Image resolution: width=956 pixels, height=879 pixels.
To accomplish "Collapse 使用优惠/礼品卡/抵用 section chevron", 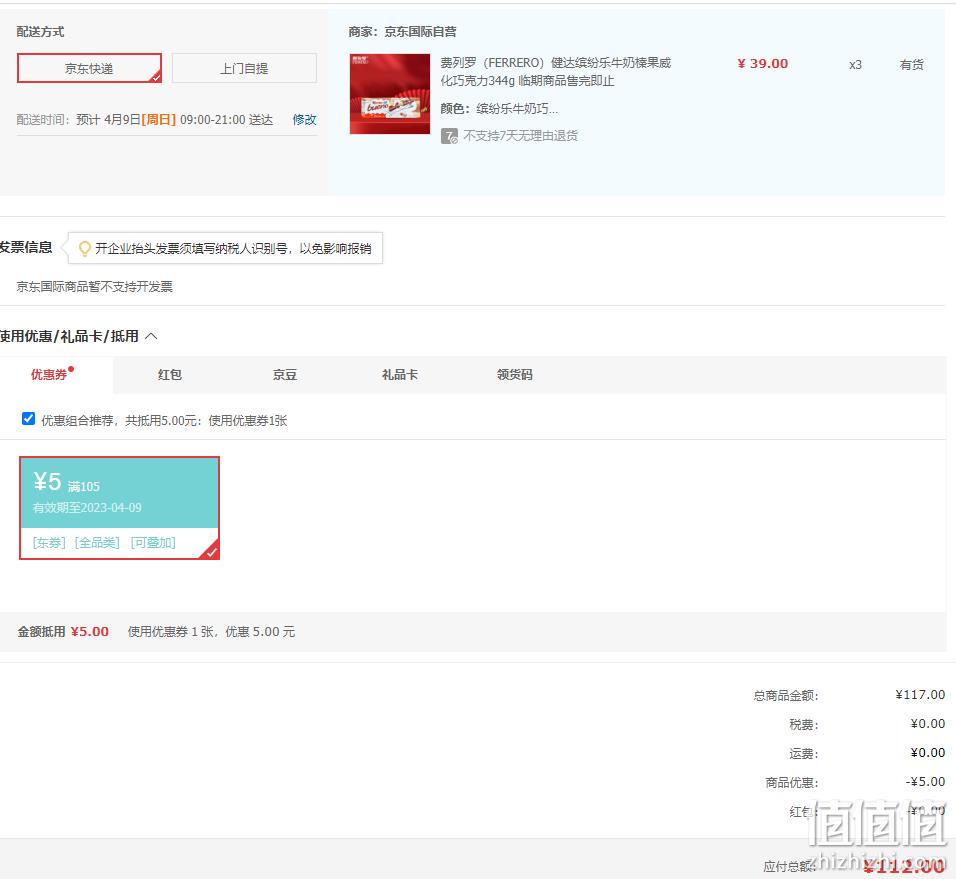I will 151,336.
